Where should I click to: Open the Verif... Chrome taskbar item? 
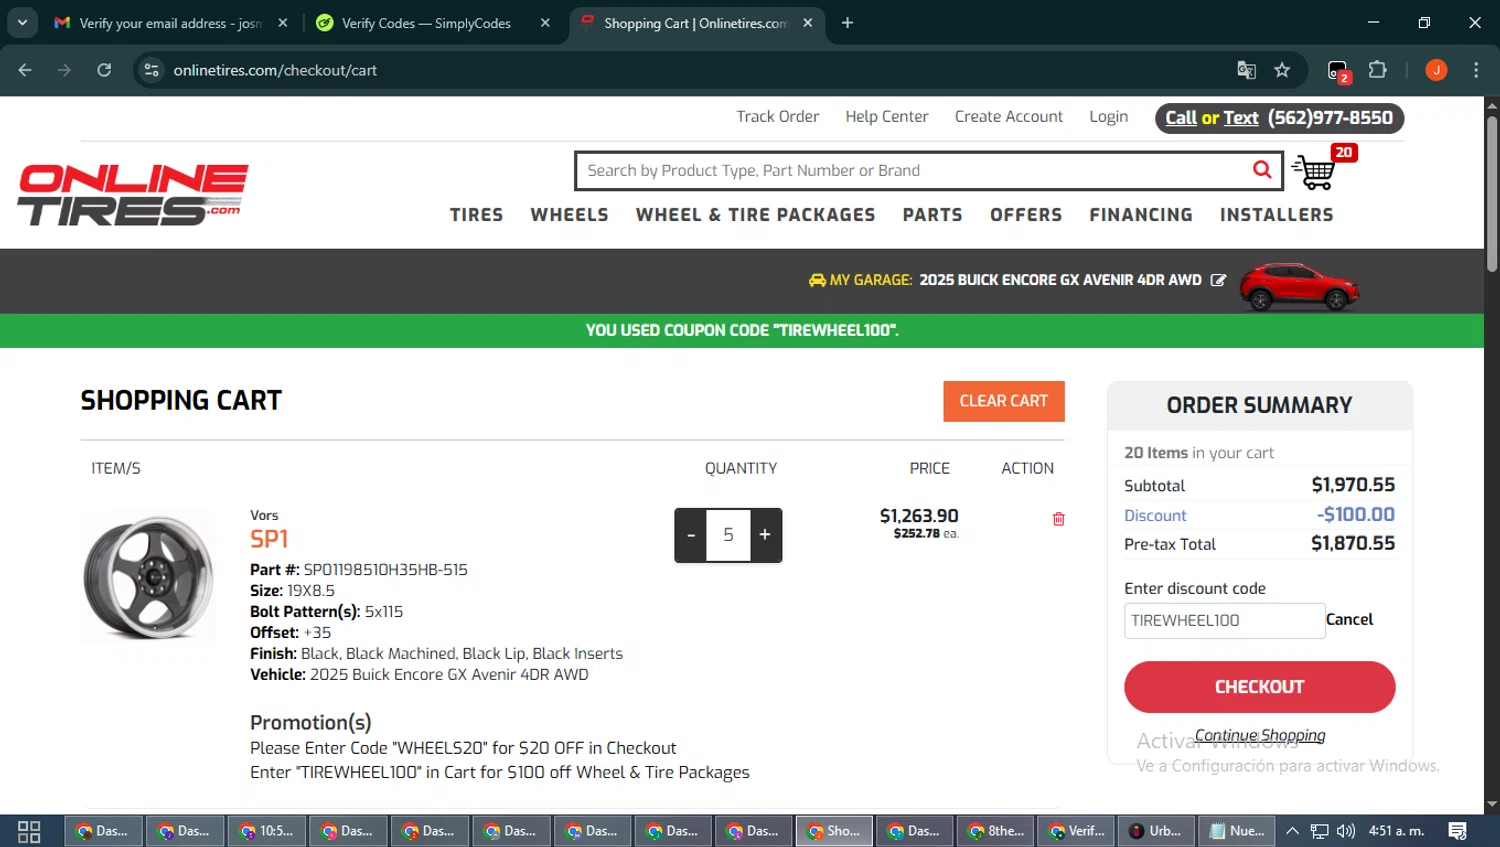tap(1075, 831)
